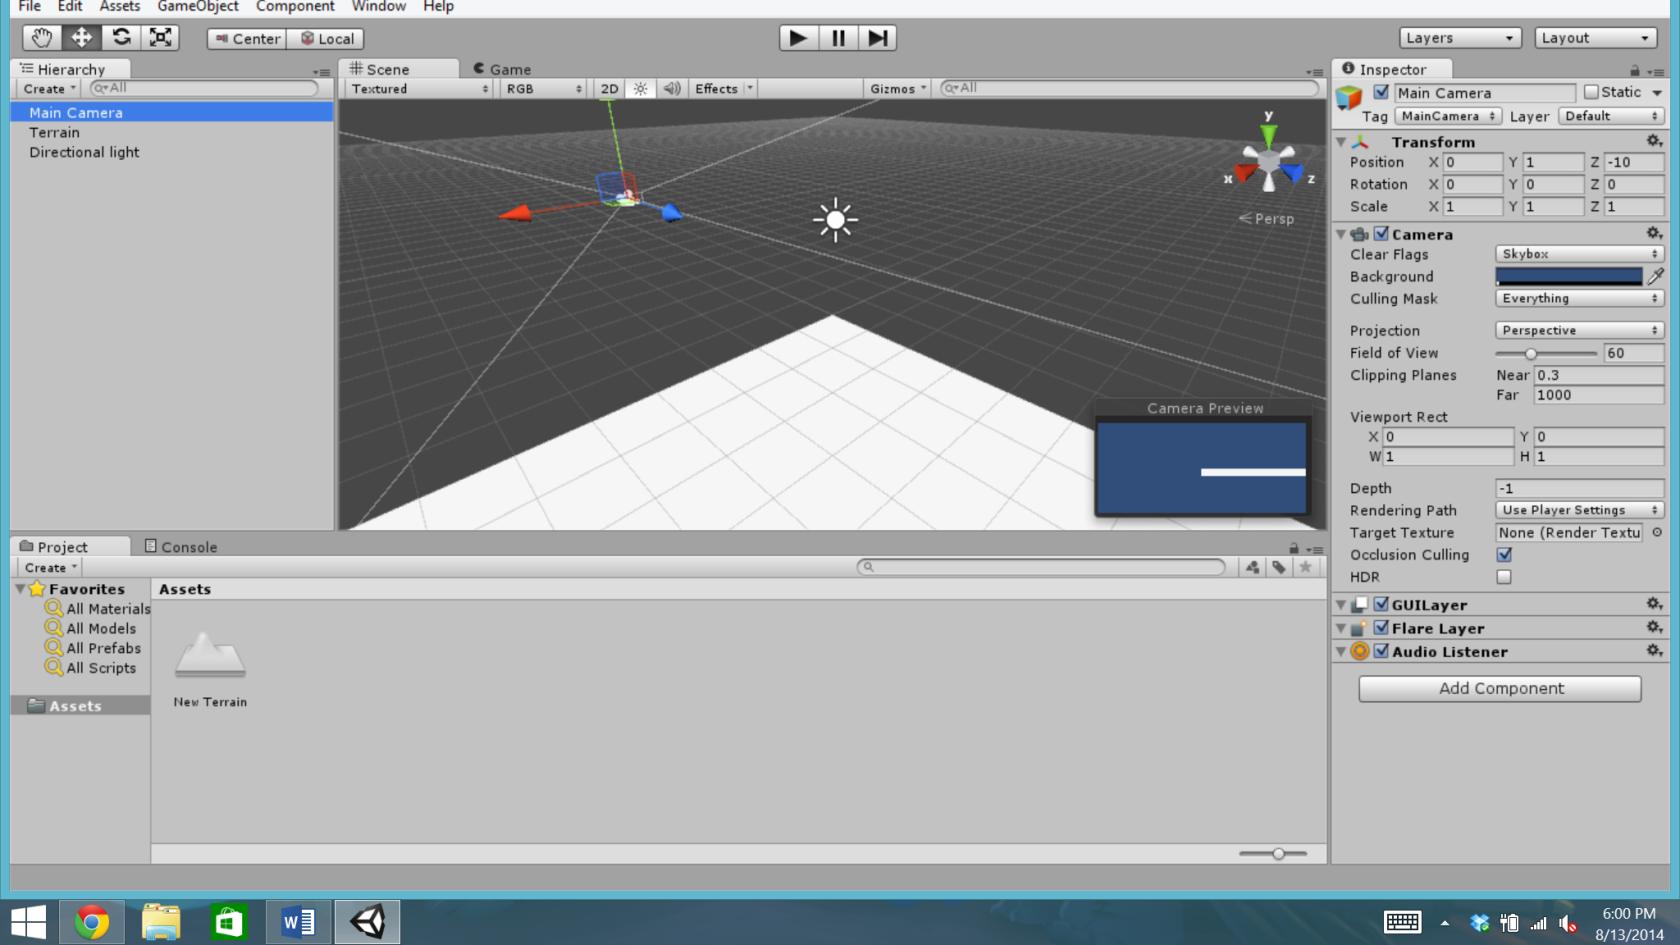Toggle scene lighting sun icon
Screen dimensions: 1680x945
pos(641,89)
